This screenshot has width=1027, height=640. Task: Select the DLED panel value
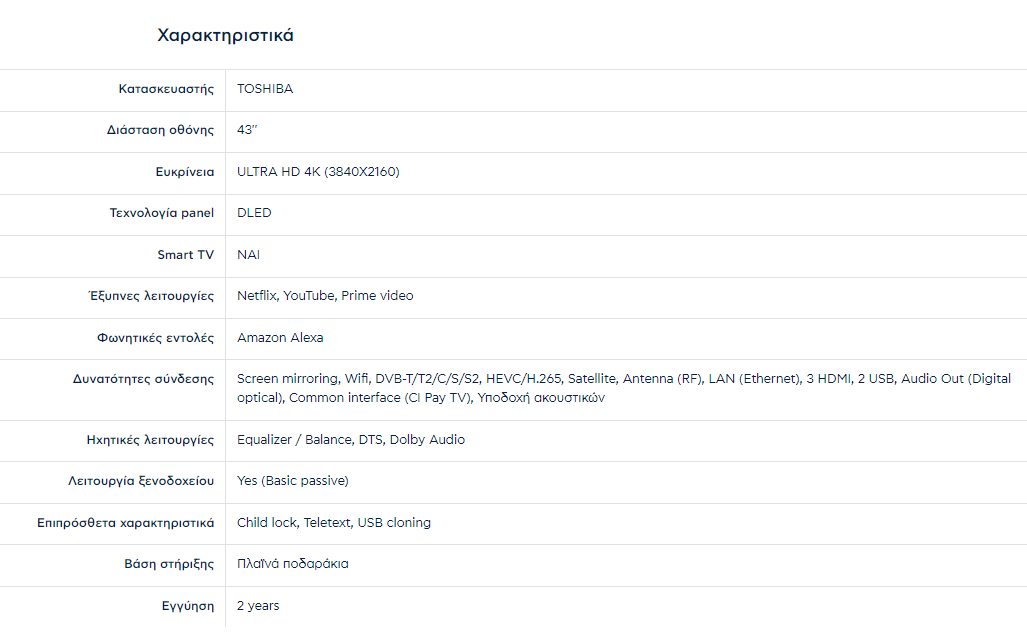click(254, 213)
